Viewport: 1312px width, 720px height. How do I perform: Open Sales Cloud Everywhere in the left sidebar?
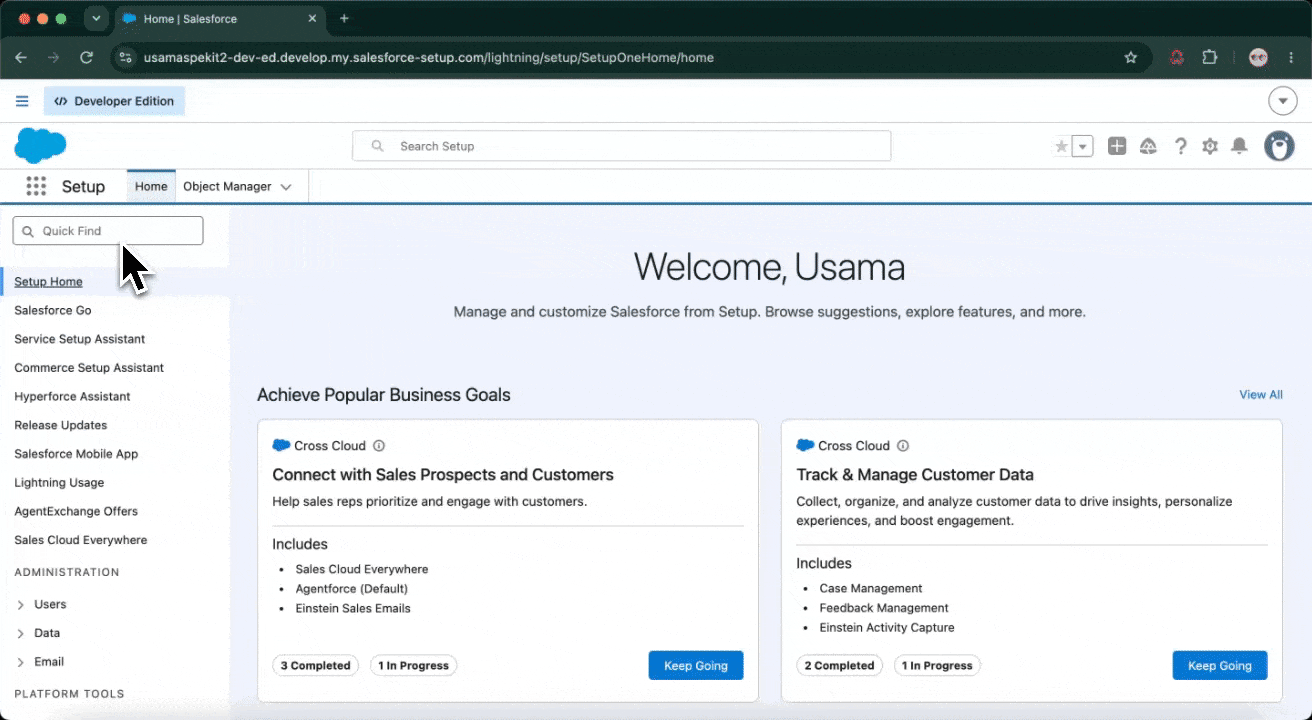click(81, 540)
